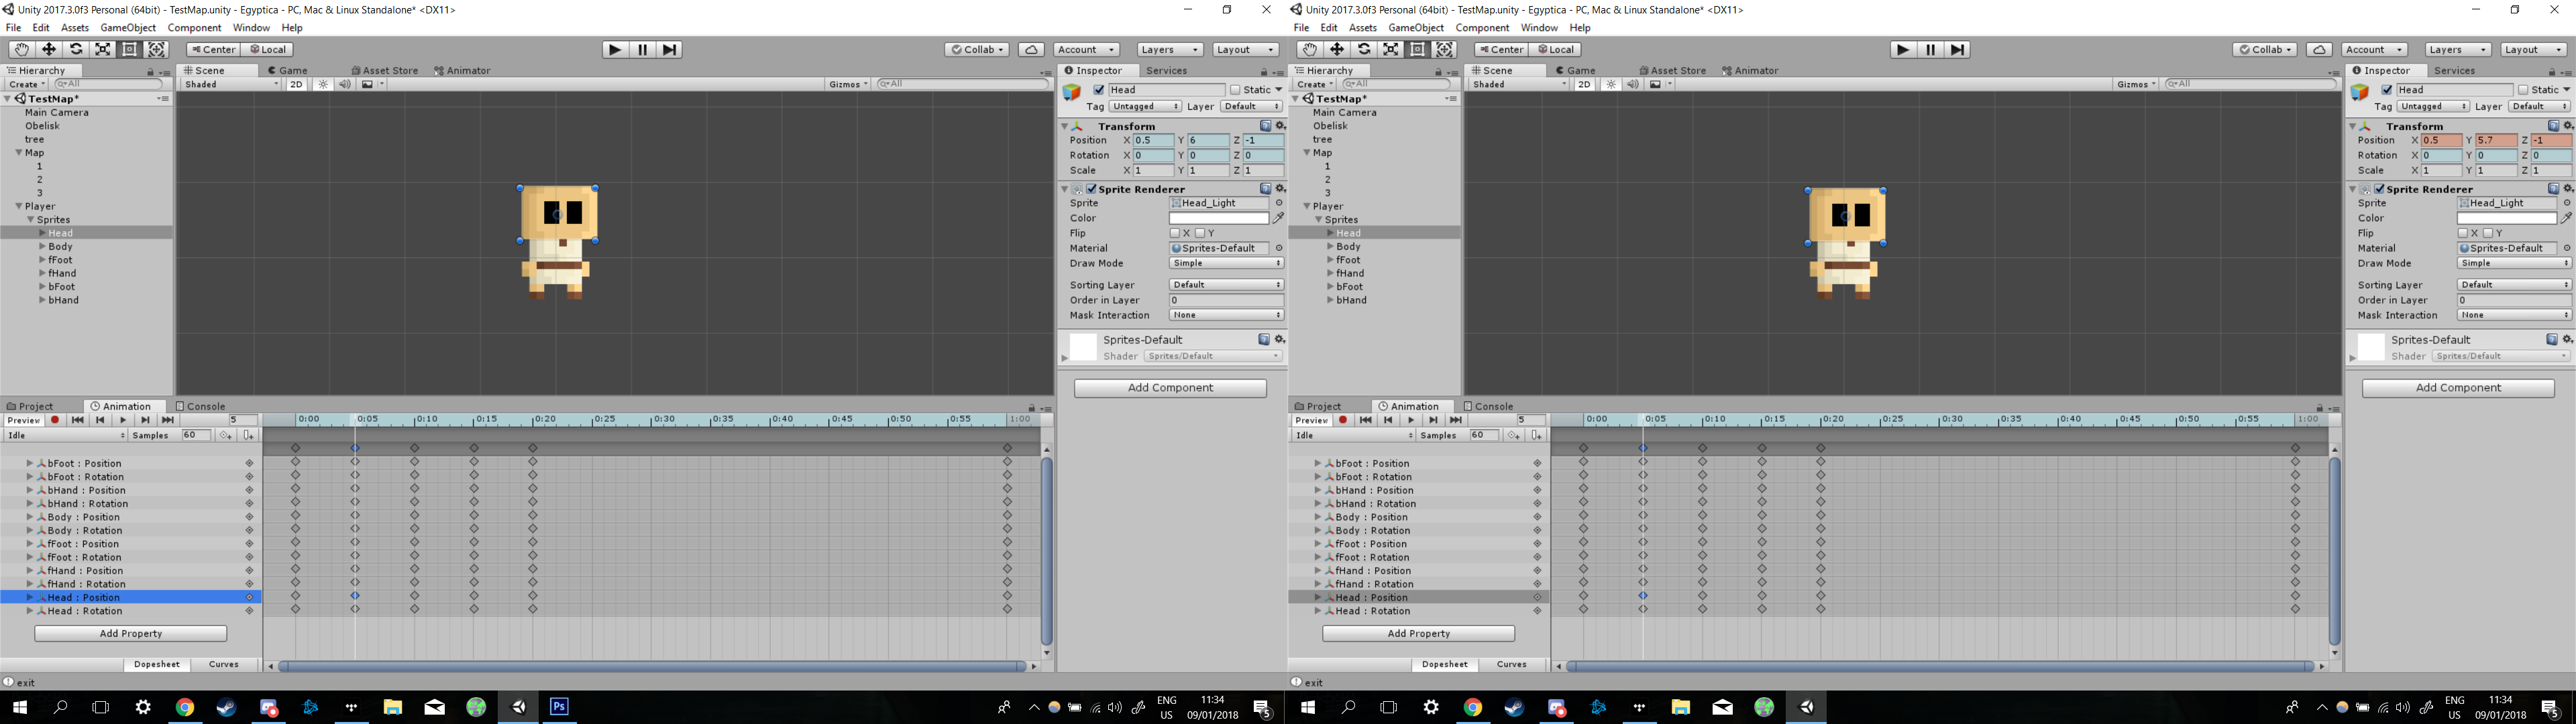Click color eyedropper icon in left Inspector
Viewport: 2576px width, 724px height.
point(1278,218)
